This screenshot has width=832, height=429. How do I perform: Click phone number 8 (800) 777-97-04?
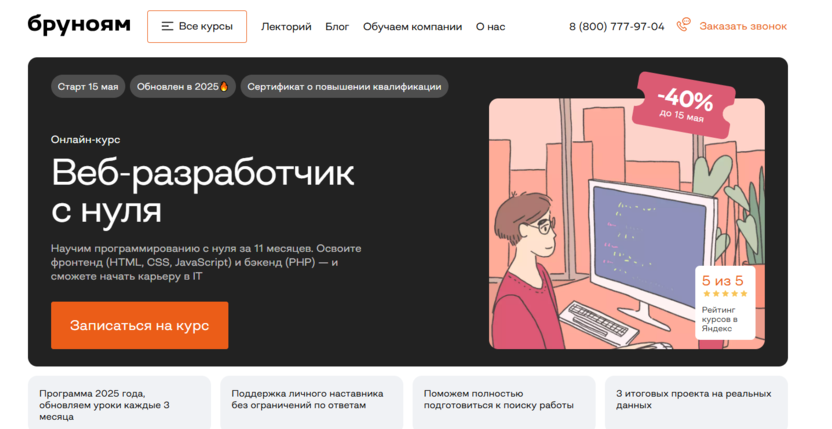(617, 27)
